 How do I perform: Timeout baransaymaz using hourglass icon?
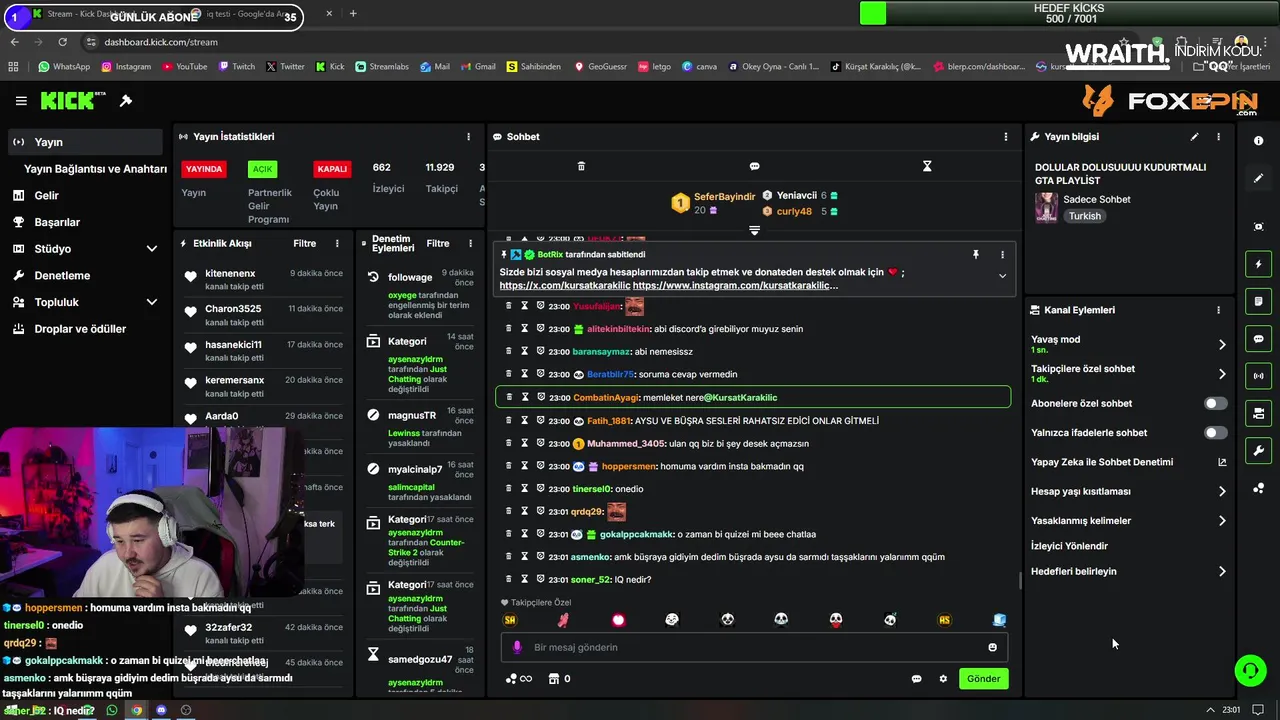[524, 352]
